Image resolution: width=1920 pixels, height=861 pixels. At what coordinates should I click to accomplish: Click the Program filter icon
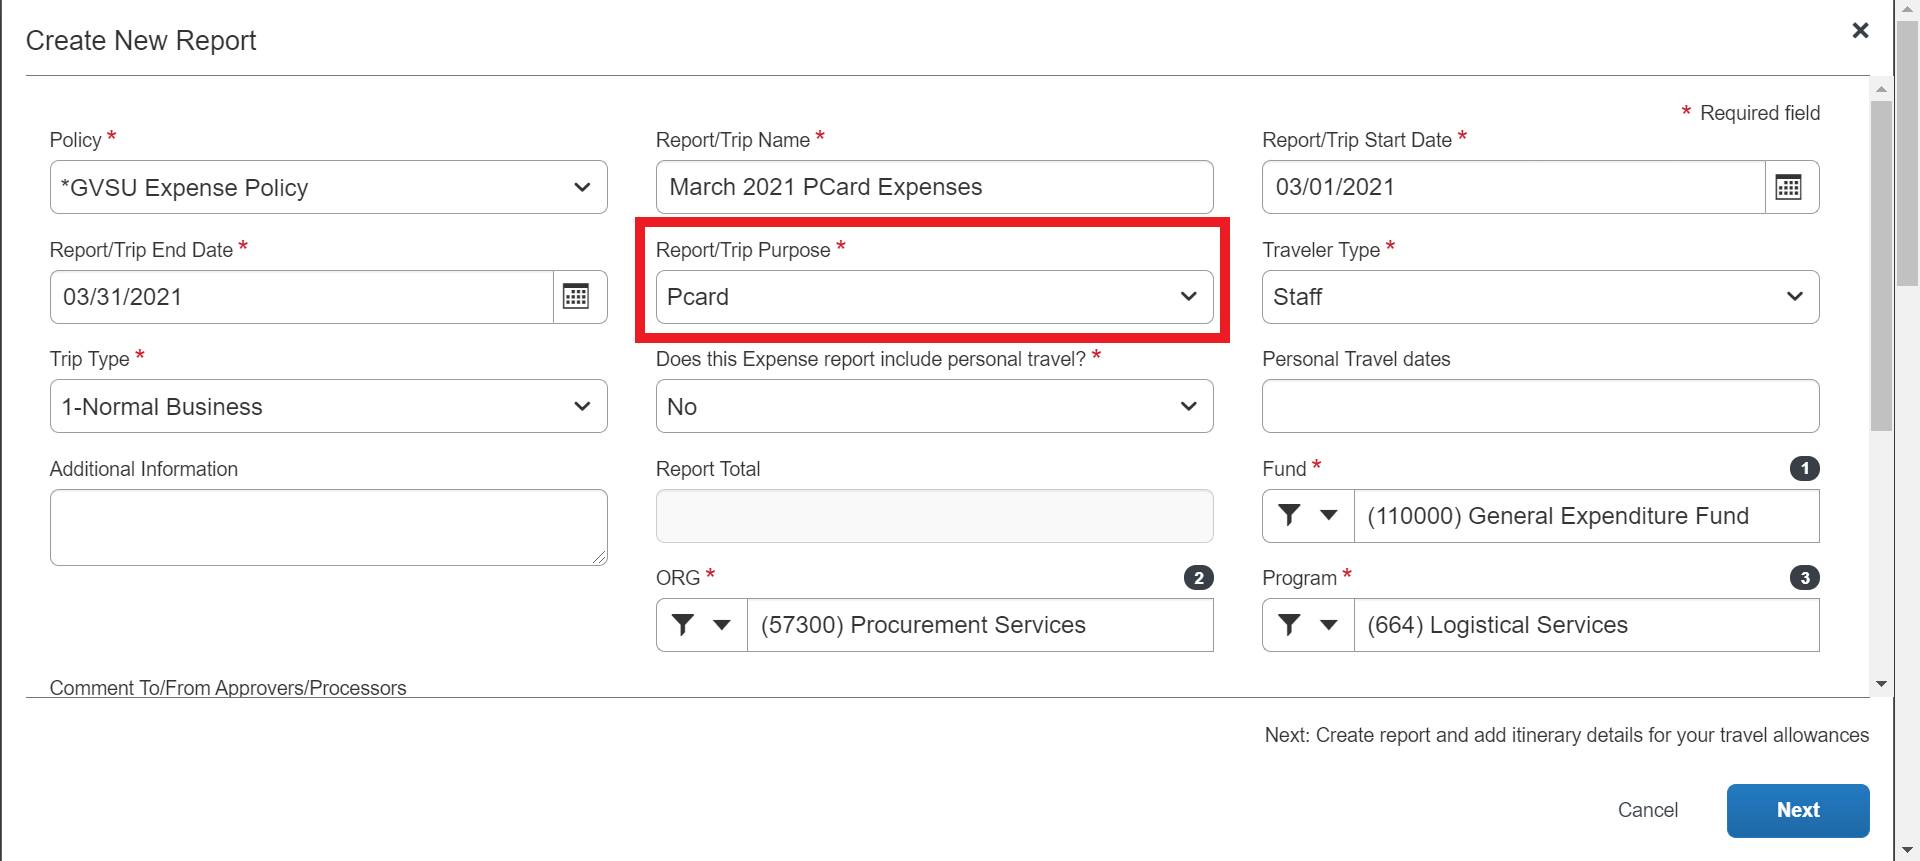point(1290,625)
